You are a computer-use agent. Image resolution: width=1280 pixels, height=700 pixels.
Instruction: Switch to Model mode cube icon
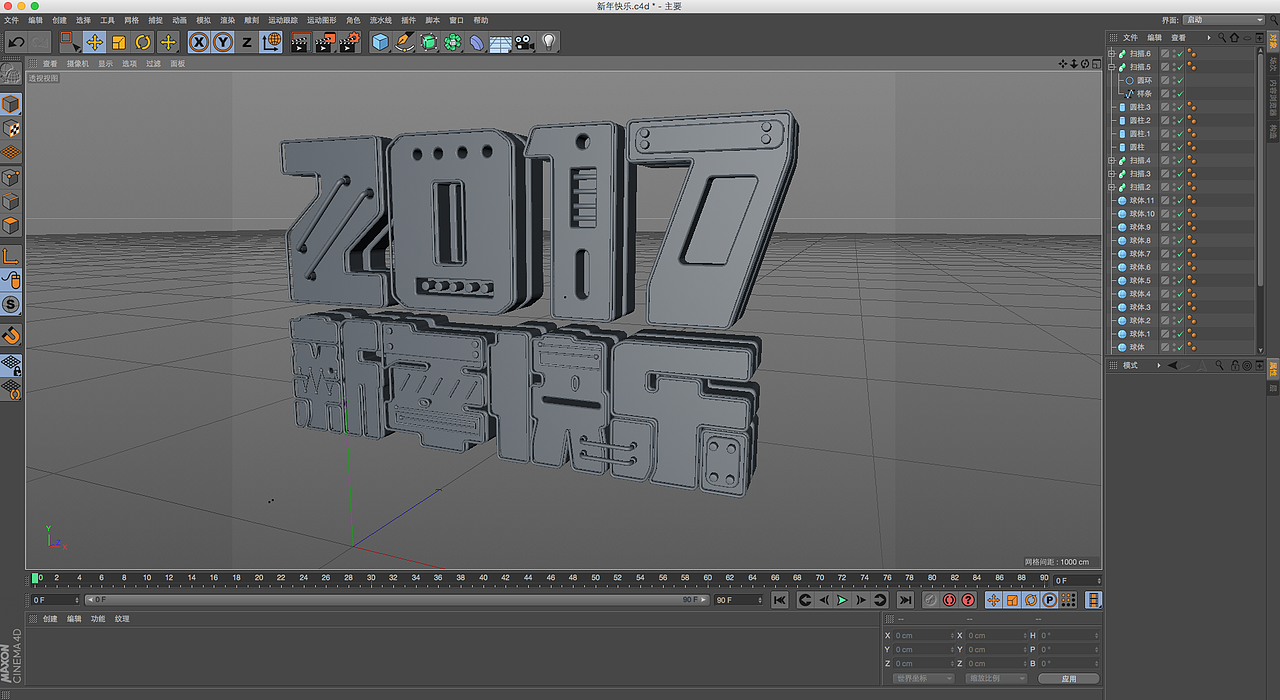(11, 104)
